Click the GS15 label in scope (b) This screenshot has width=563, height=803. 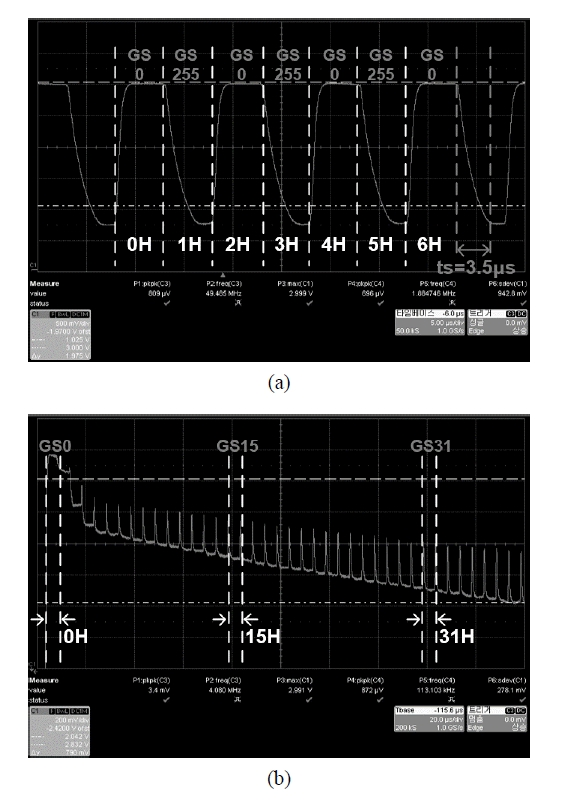(237, 446)
